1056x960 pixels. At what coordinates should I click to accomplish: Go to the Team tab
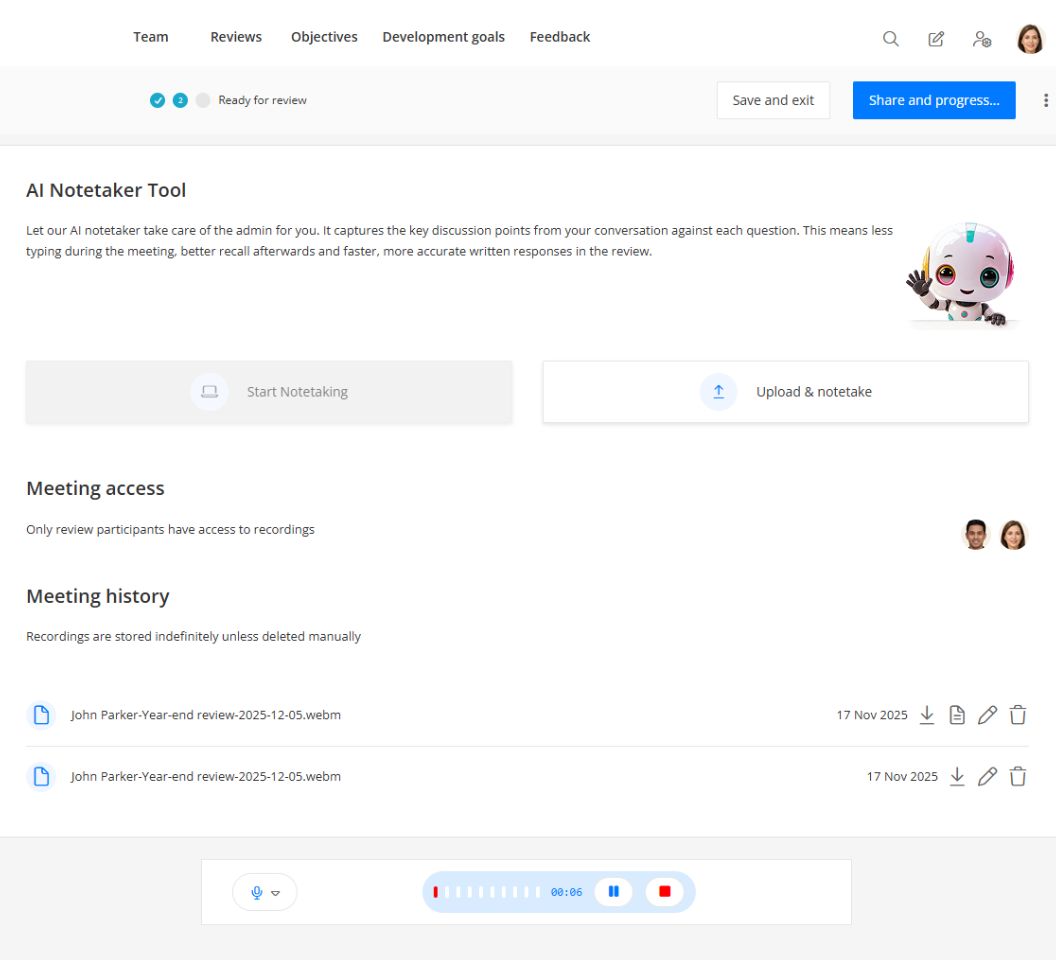coord(151,37)
